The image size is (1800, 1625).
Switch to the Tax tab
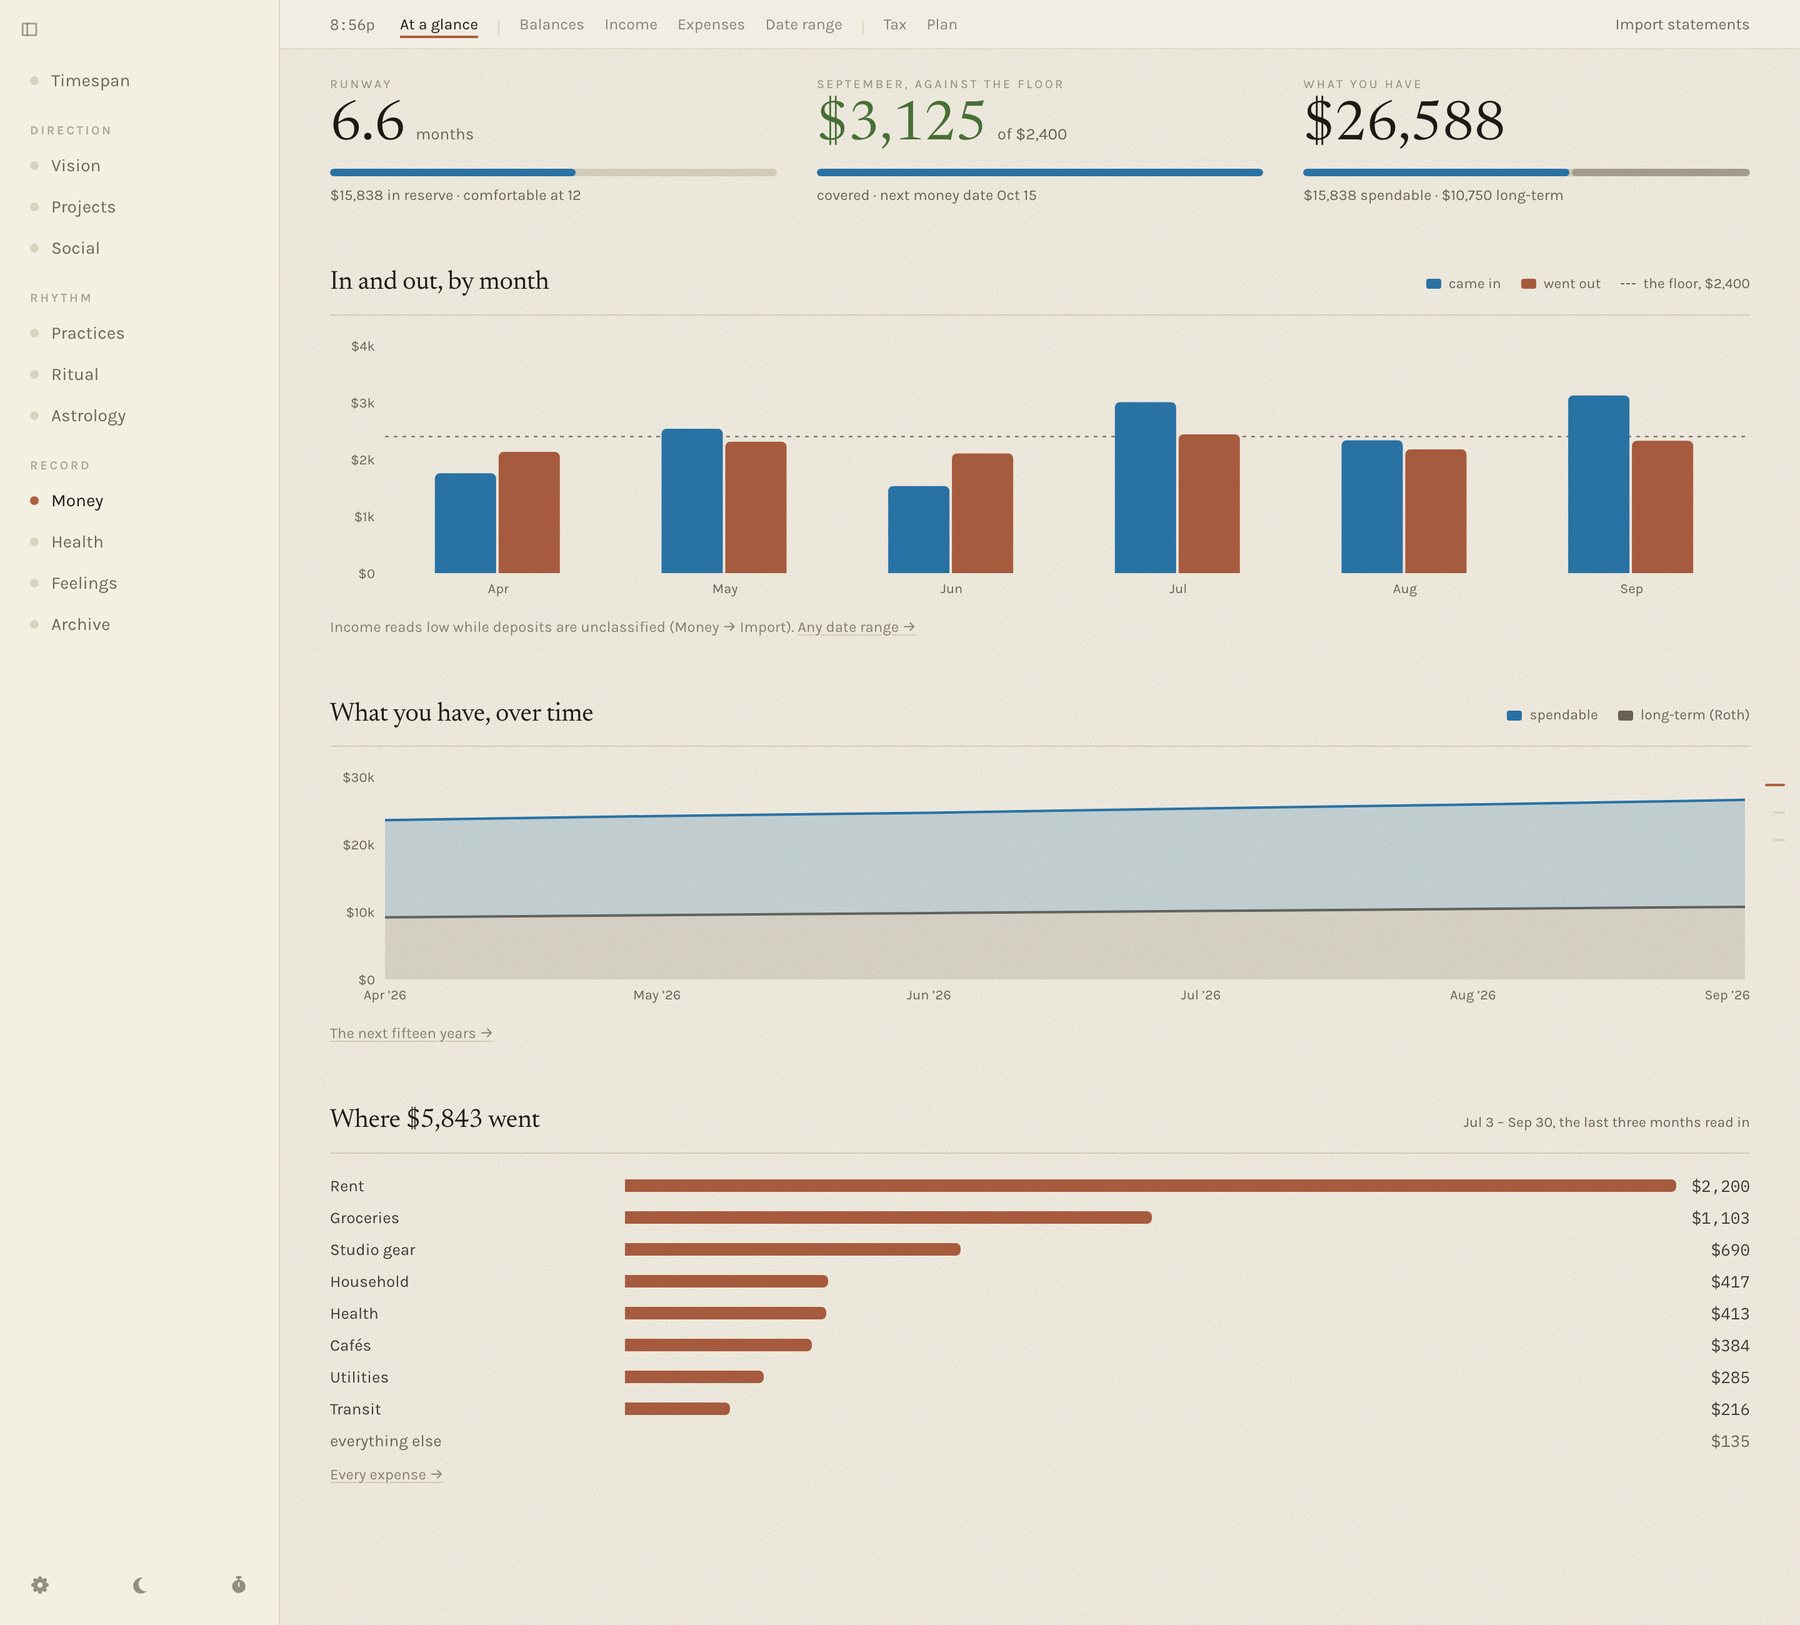[895, 25]
